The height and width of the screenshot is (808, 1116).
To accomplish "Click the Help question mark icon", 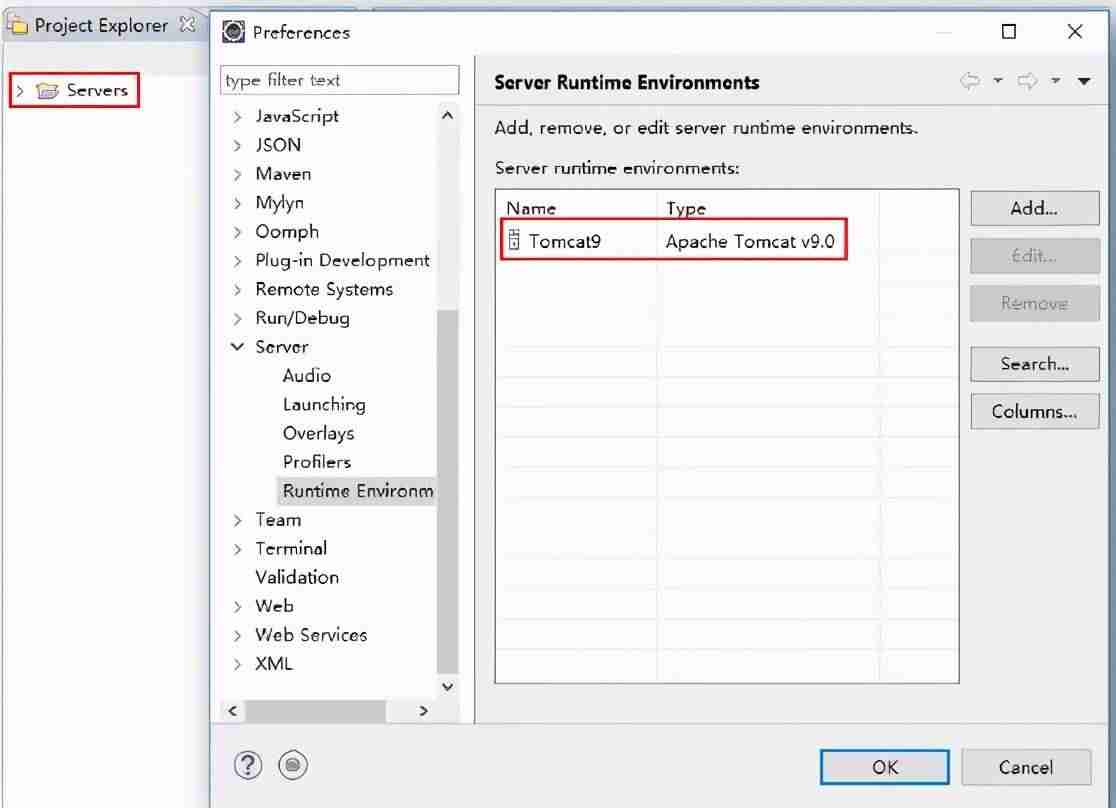I will (x=248, y=765).
